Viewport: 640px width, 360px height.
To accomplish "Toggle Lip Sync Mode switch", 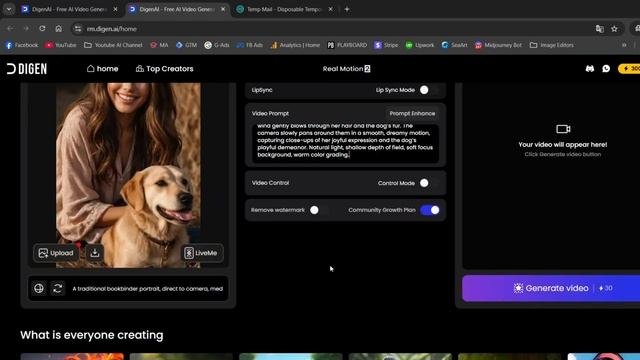I will [429, 90].
